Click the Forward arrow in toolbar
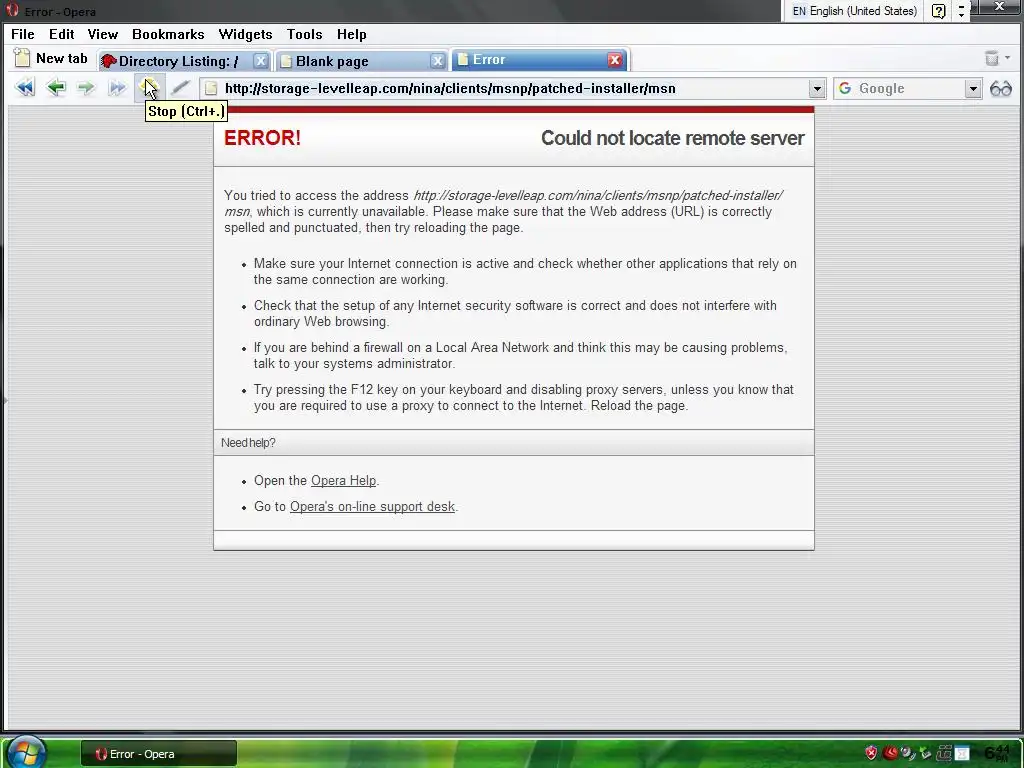 pyautogui.click(x=86, y=88)
